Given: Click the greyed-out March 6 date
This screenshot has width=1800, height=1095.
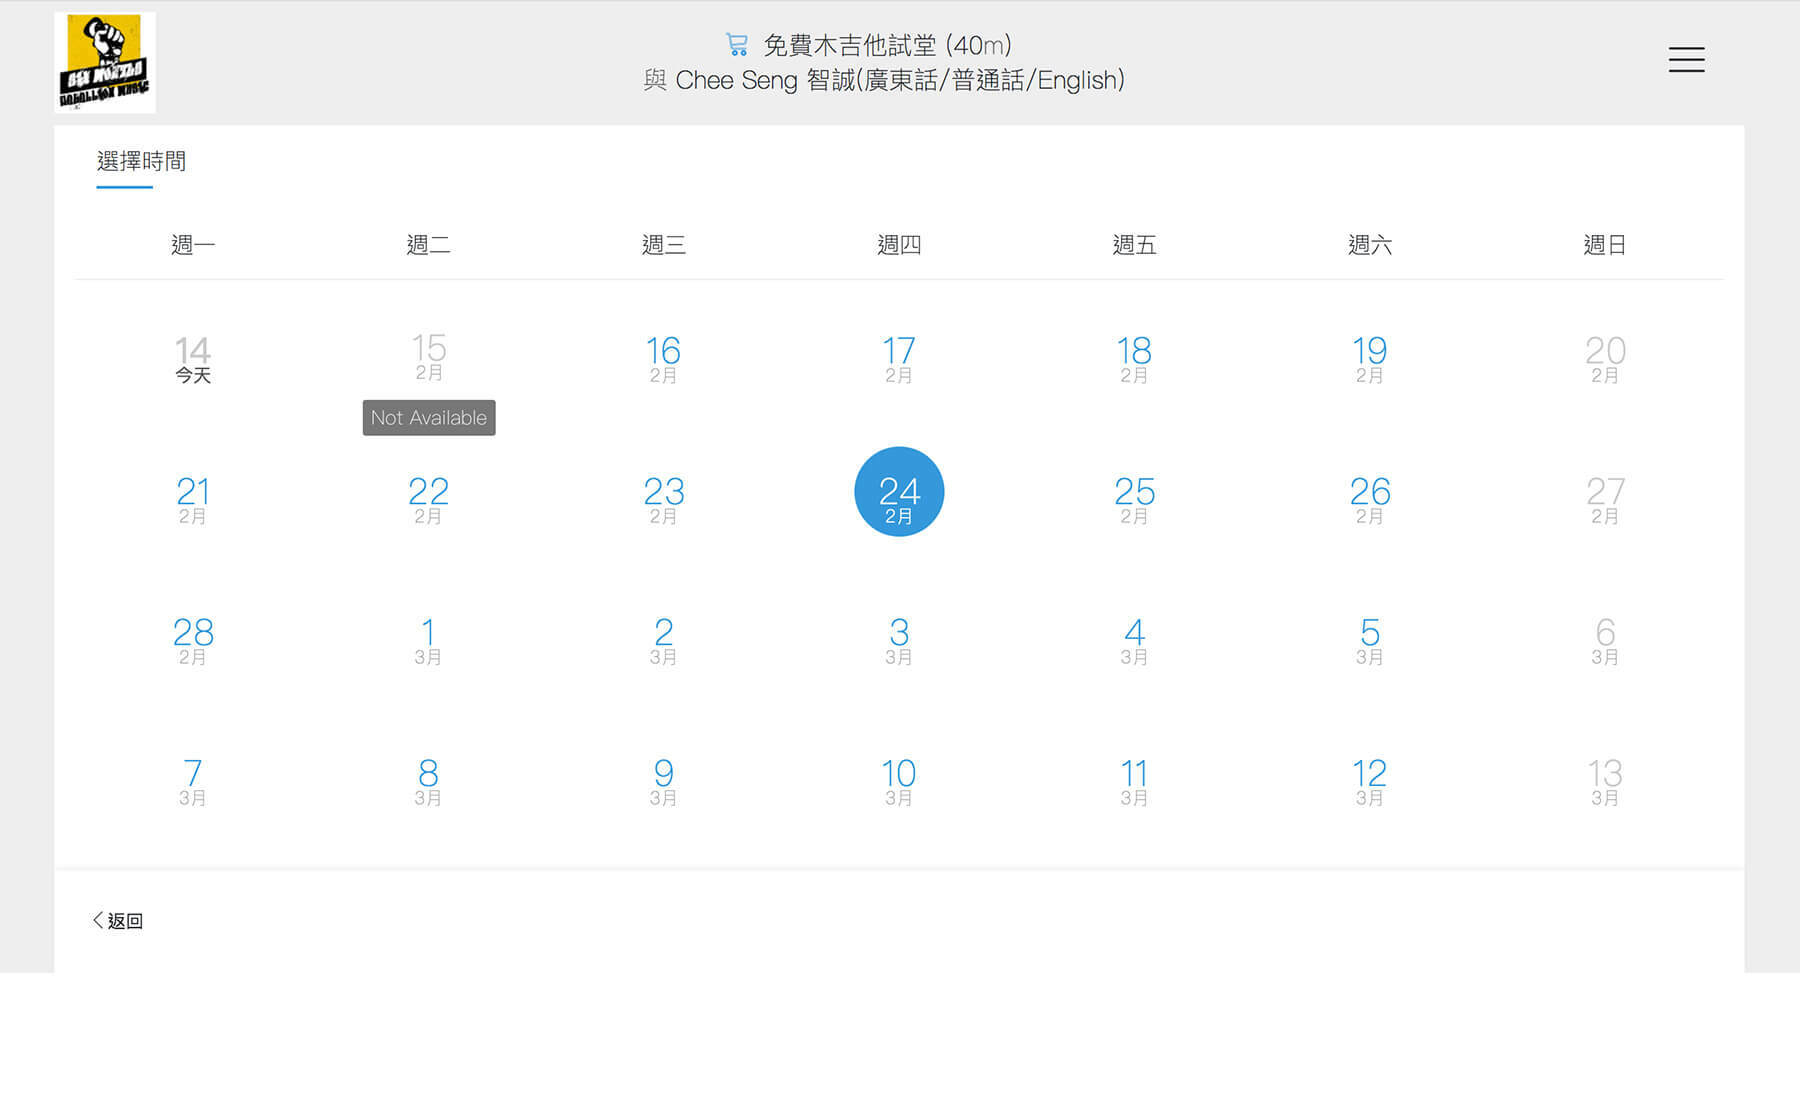Looking at the screenshot, I should point(1605,641).
